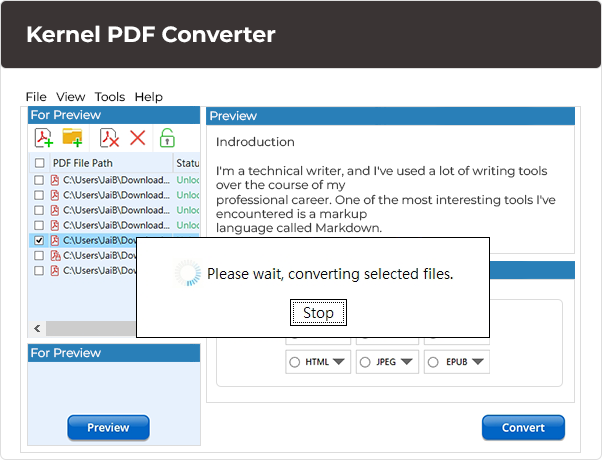Click the Remove PDF file icon
Viewport: 602px width, 460px height.
tap(109, 138)
